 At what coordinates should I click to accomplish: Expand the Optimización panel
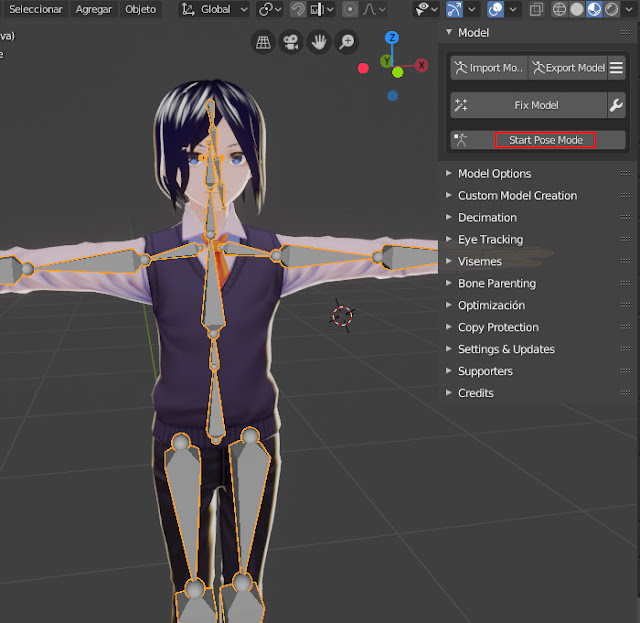point(449,305)
